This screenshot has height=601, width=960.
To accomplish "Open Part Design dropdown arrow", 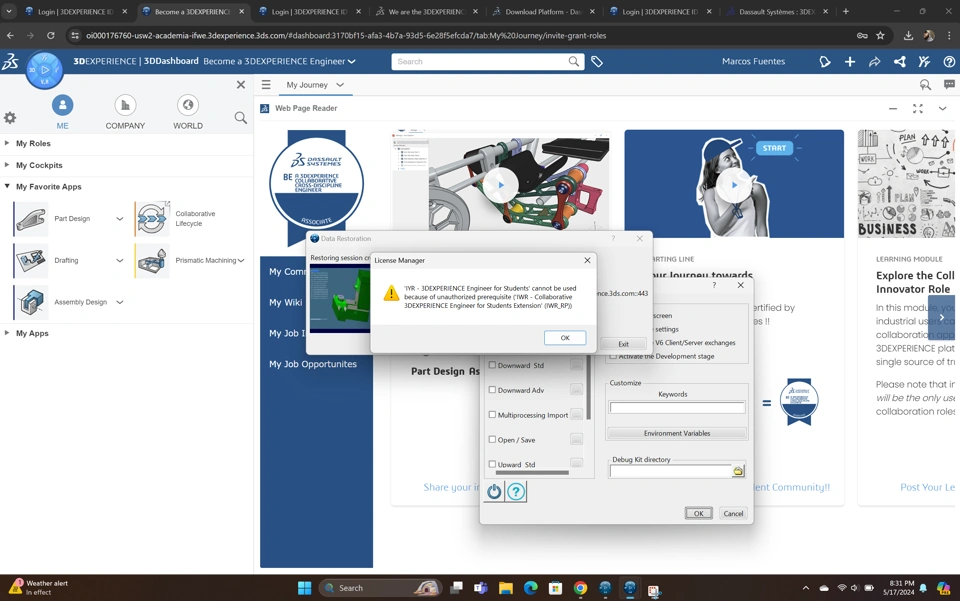I will pyautogui.click(x=119, y=218).
